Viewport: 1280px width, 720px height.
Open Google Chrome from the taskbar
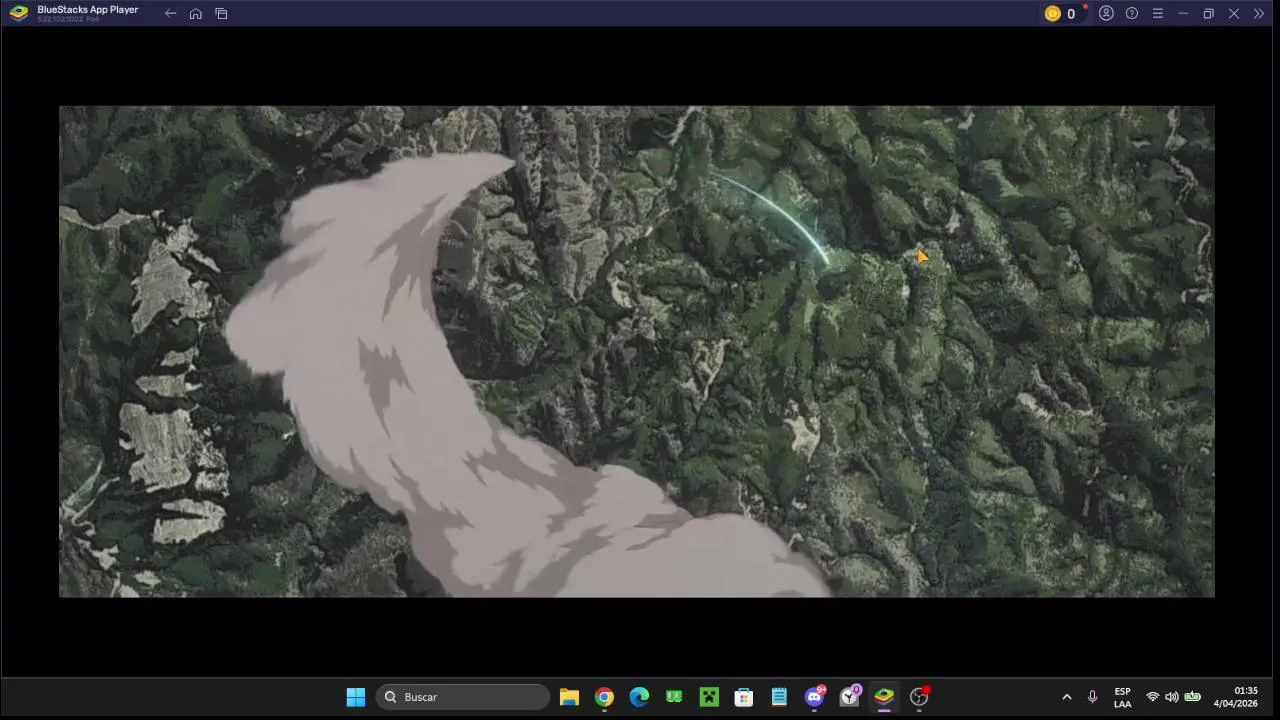pos(604,697)
